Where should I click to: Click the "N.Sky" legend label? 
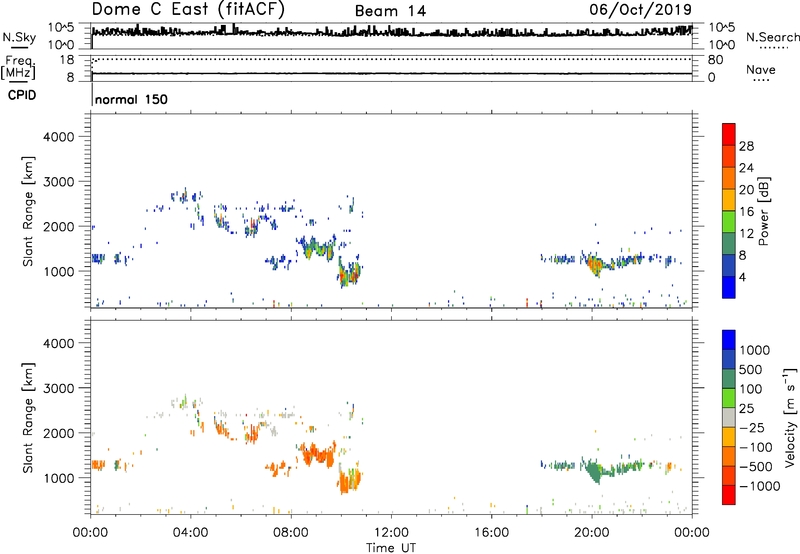(x=19, y=37)
